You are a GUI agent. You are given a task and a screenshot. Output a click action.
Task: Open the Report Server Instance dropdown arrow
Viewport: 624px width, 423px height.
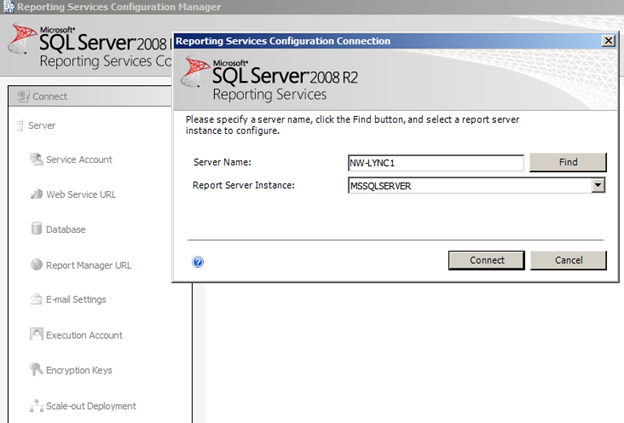(598, 185)
